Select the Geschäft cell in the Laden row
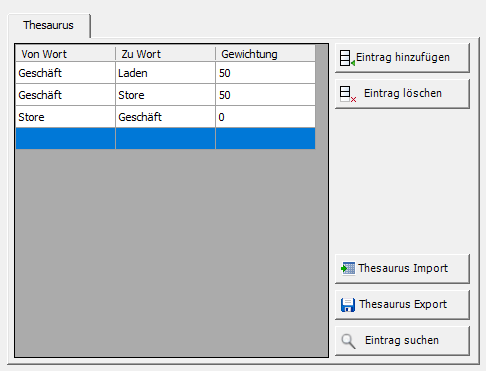486x371 pixels. 65,73
